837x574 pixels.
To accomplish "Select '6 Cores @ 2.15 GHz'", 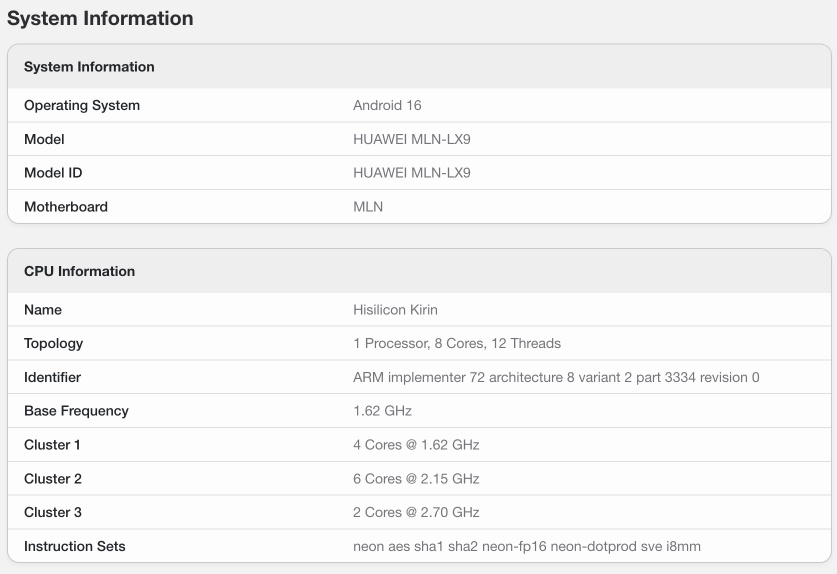I will click(x=416, y=479).
